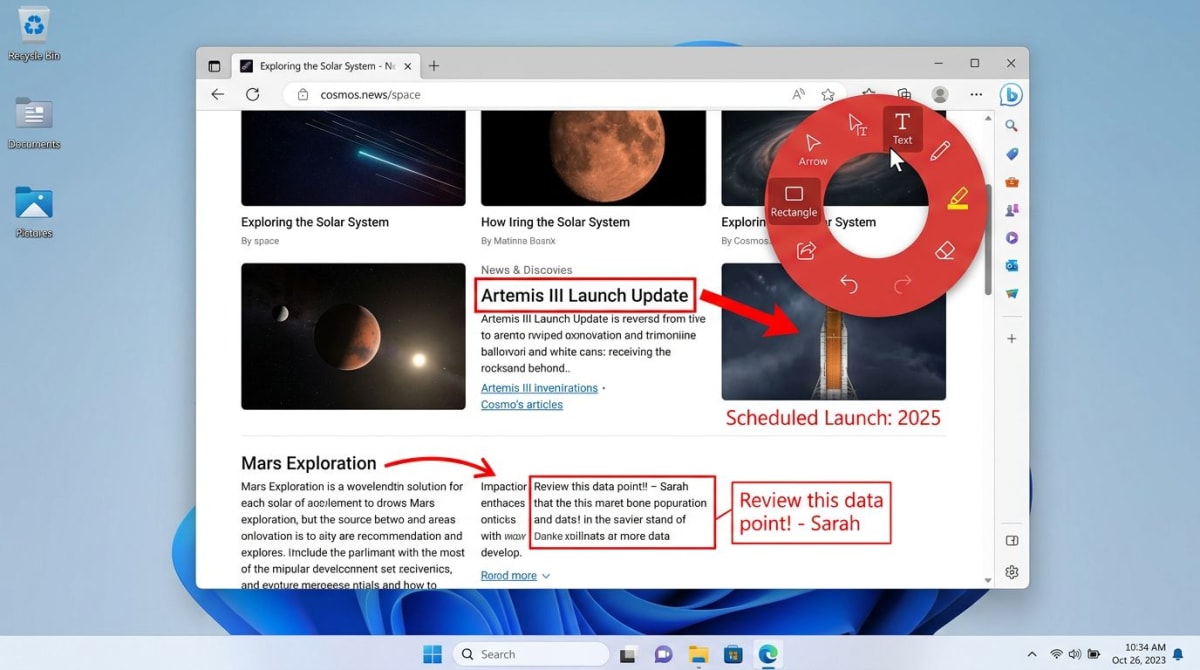Open the Mars Exploration heading
Image resolution: width=1200 pixels, height=670 pixels.
point(309,464)
